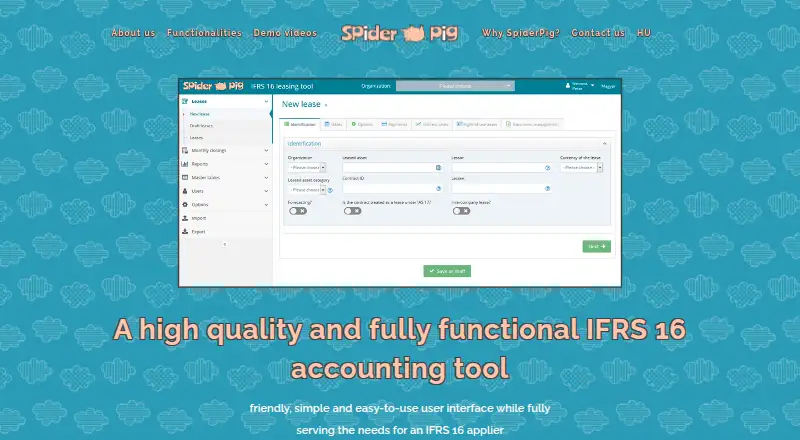Click the green Next button
This screenshot has width=800, height=440.
coord(596,247)
